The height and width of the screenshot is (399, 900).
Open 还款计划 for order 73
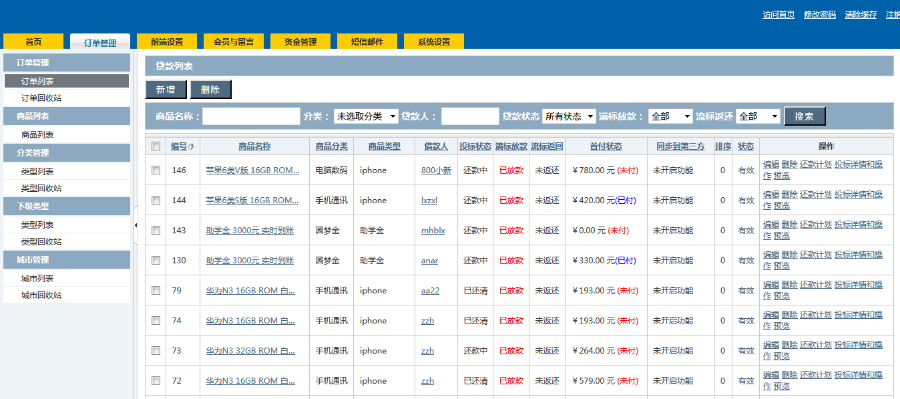pyautogui.click(x=816, y=345)
